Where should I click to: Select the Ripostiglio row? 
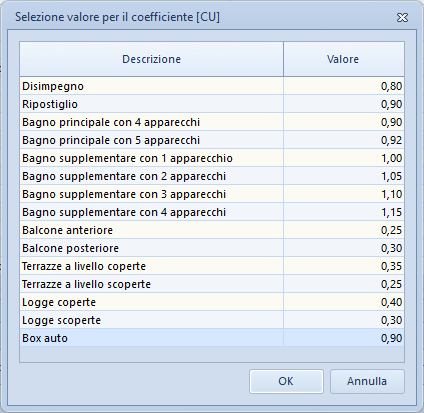click(212, 104)
